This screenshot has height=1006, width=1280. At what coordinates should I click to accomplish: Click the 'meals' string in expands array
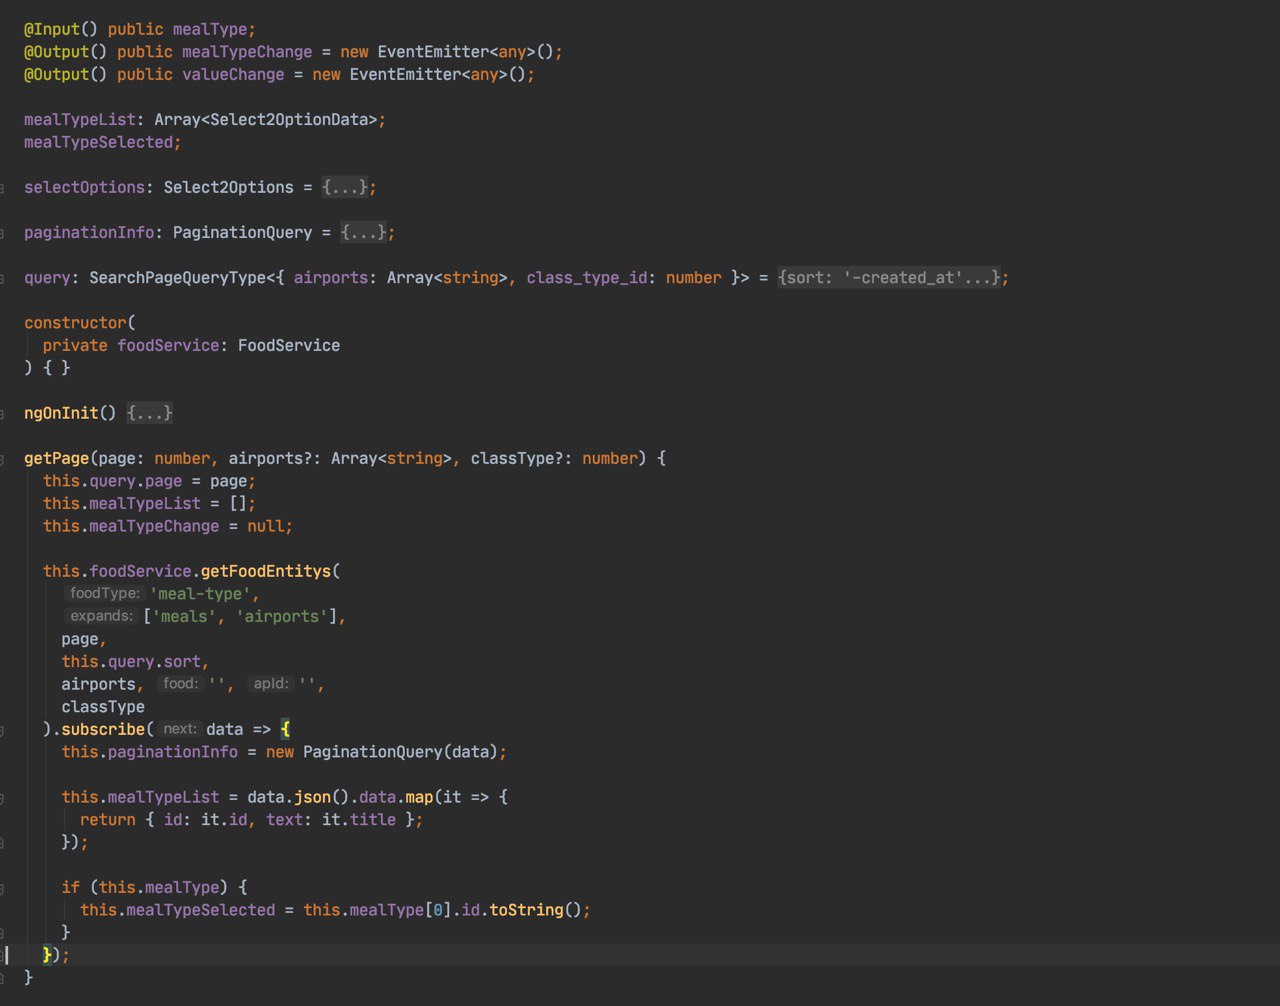[187, 616]
